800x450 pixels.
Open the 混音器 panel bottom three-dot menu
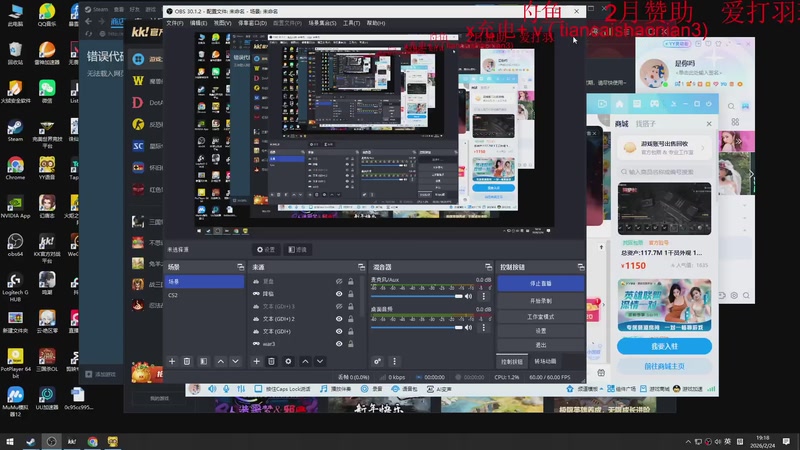[394, 361]
